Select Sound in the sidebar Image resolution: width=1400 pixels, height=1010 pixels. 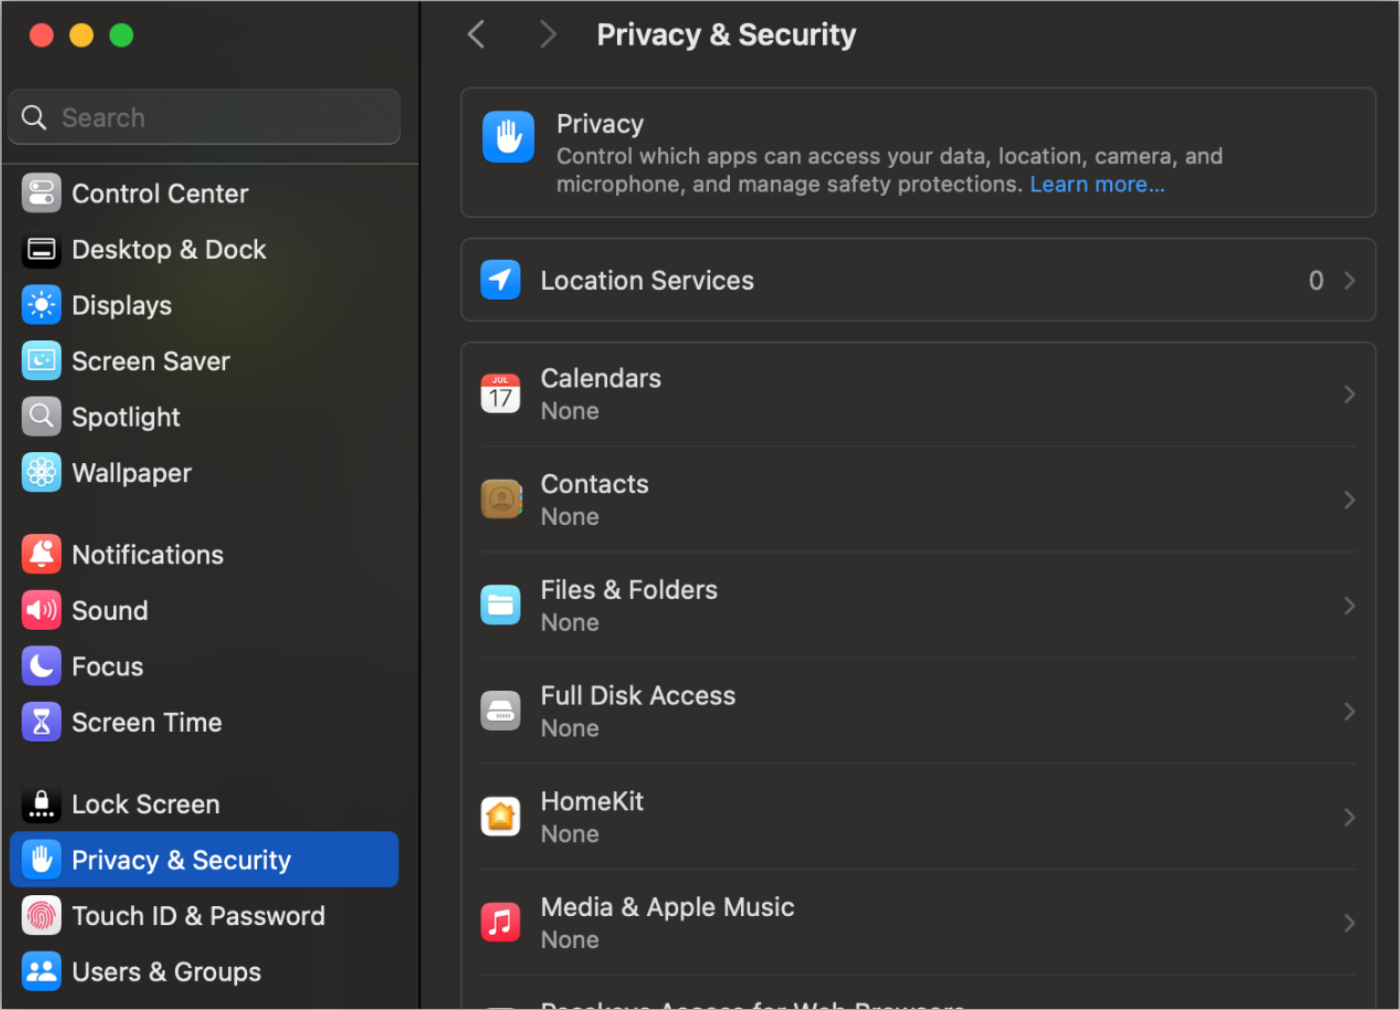point(110,610)
